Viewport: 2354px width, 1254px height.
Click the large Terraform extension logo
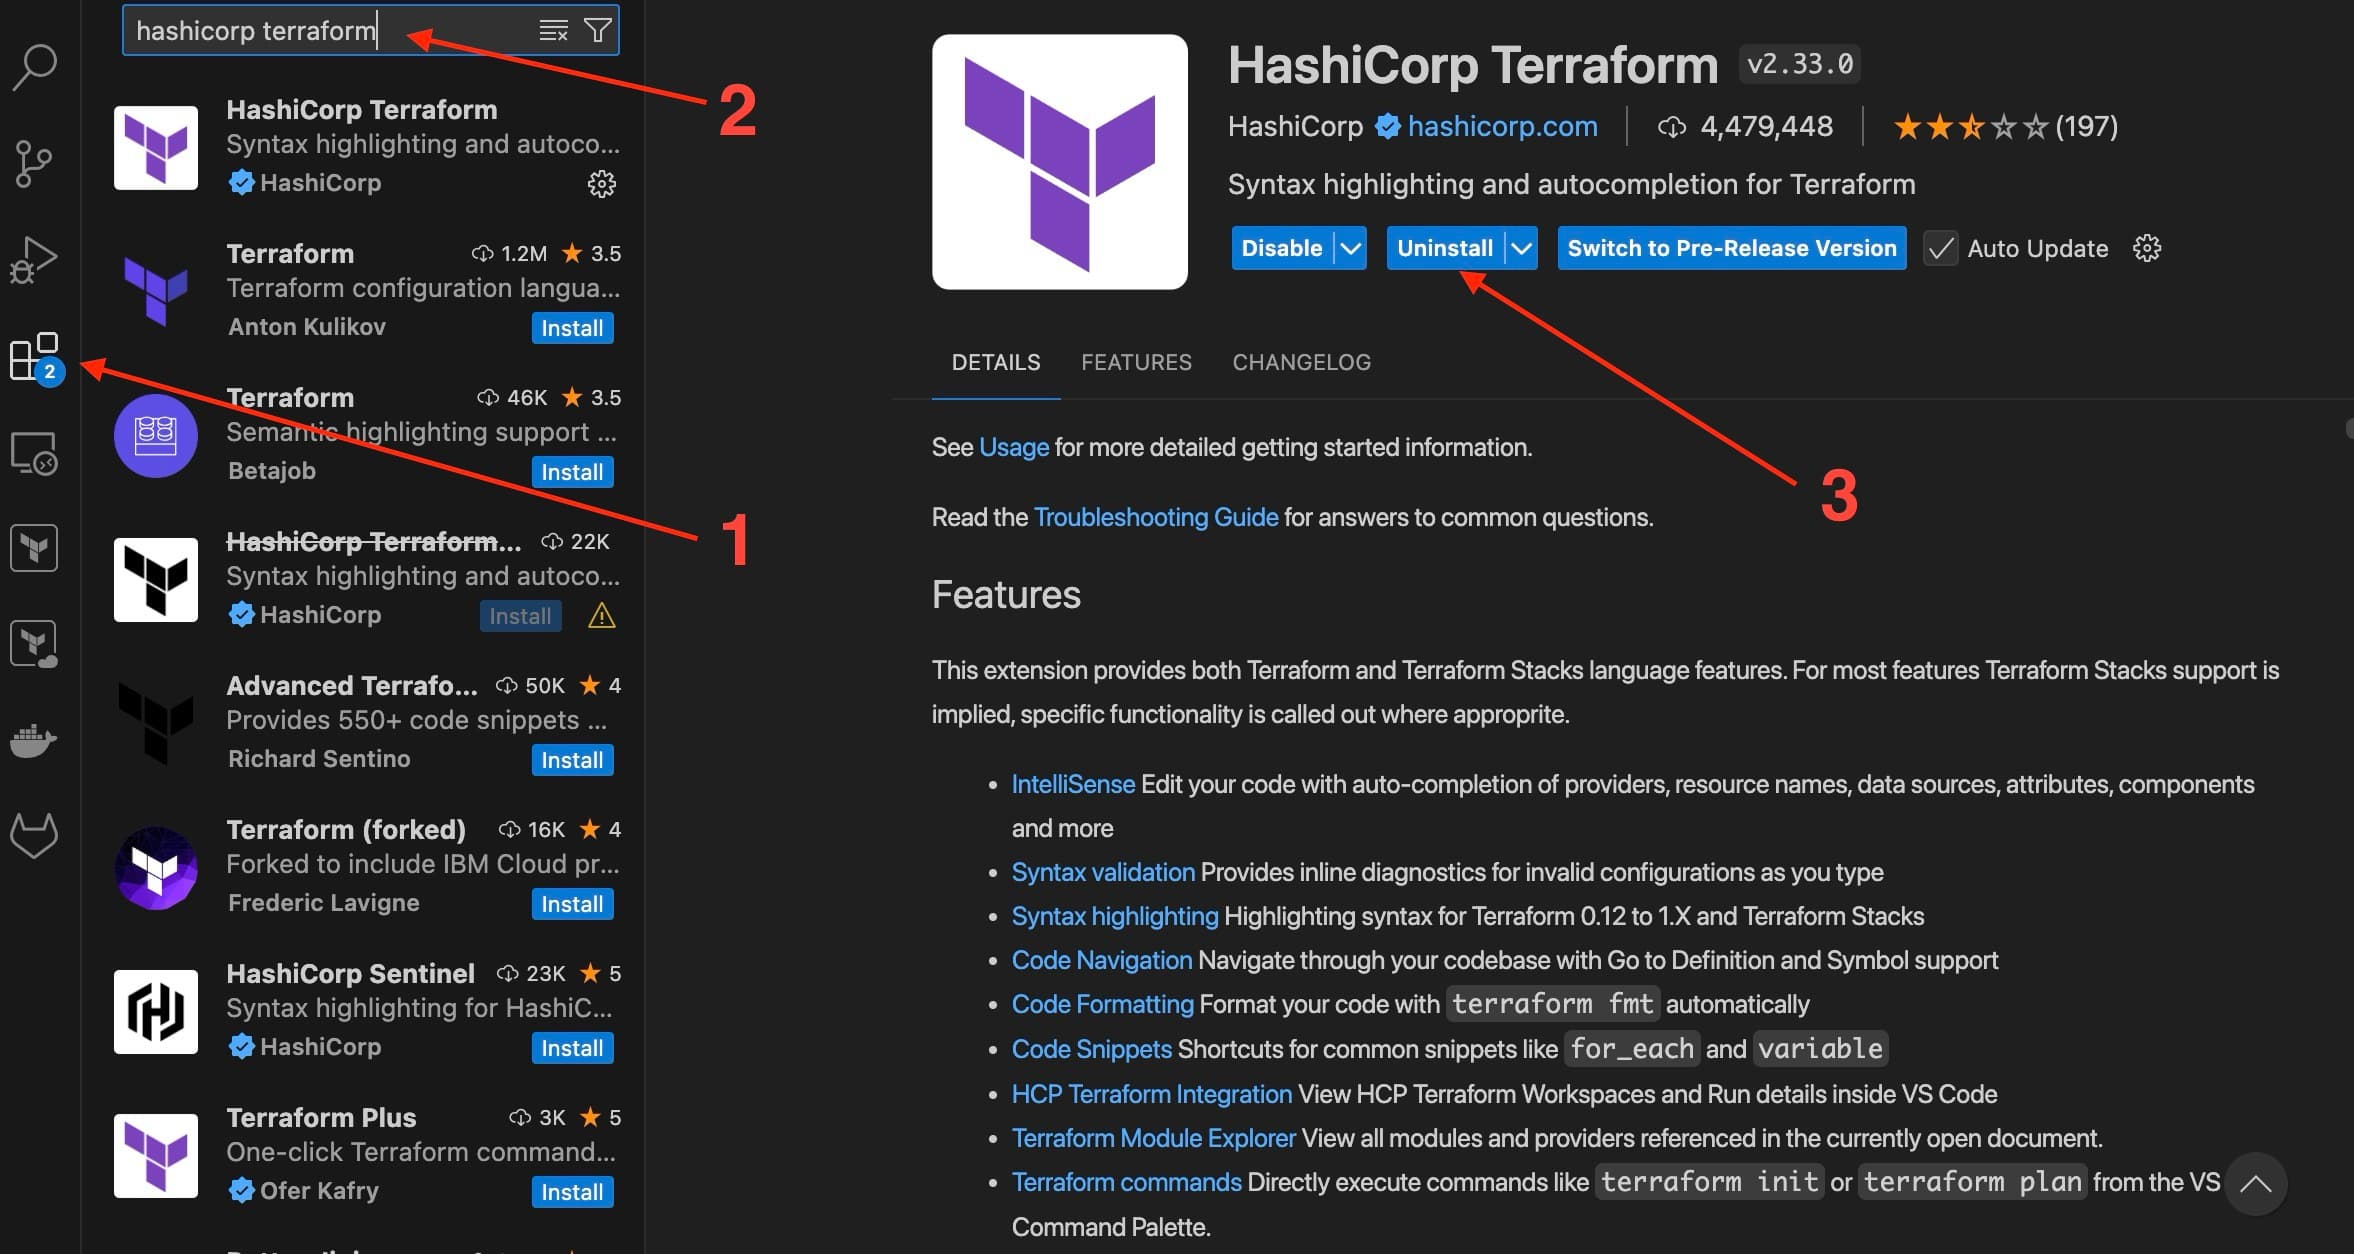click(1060, 162)
